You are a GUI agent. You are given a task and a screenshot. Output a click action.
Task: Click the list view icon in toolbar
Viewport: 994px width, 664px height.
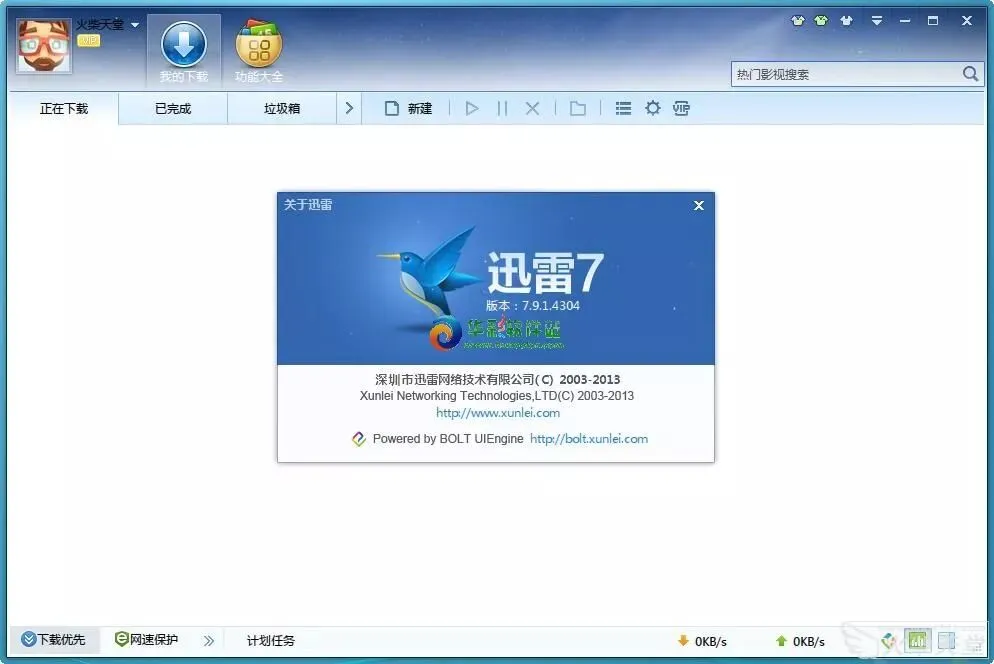pyautogui.click(x=623, y=108)
